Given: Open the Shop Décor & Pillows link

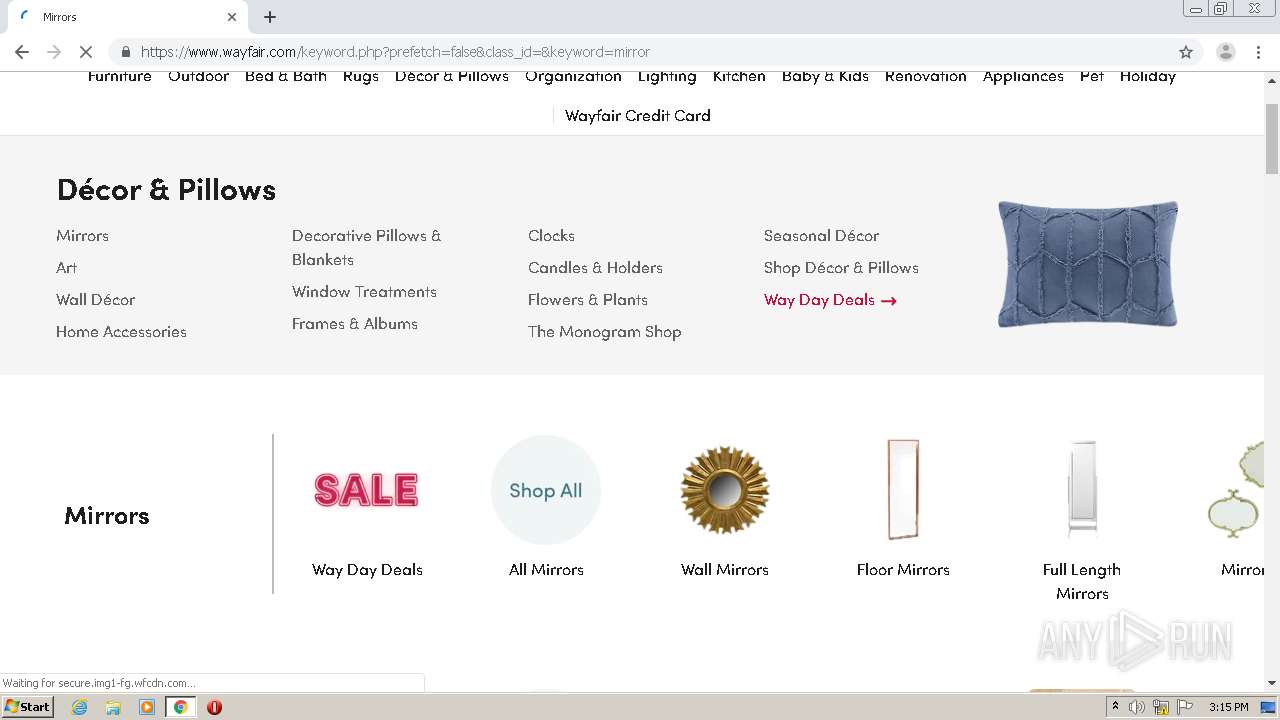Looking at the screenshot, I should tap(841, 268).
